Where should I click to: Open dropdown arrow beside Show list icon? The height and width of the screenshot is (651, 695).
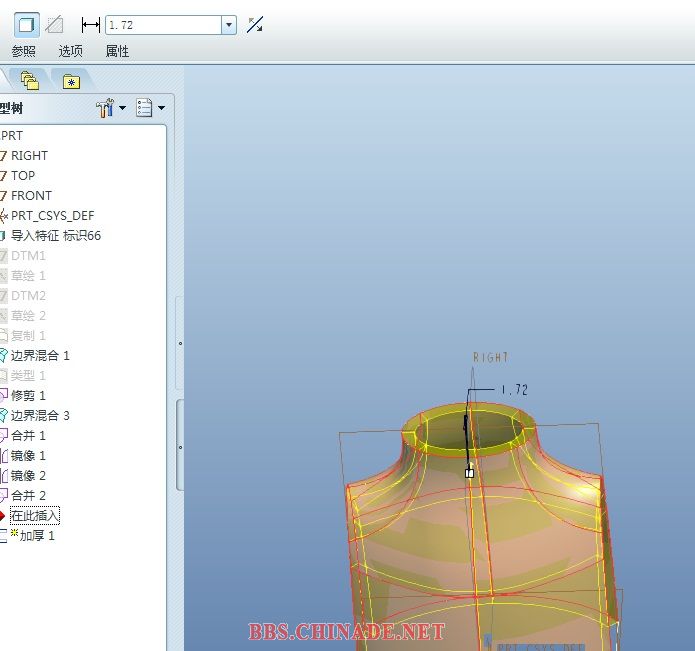coord(160,108)
